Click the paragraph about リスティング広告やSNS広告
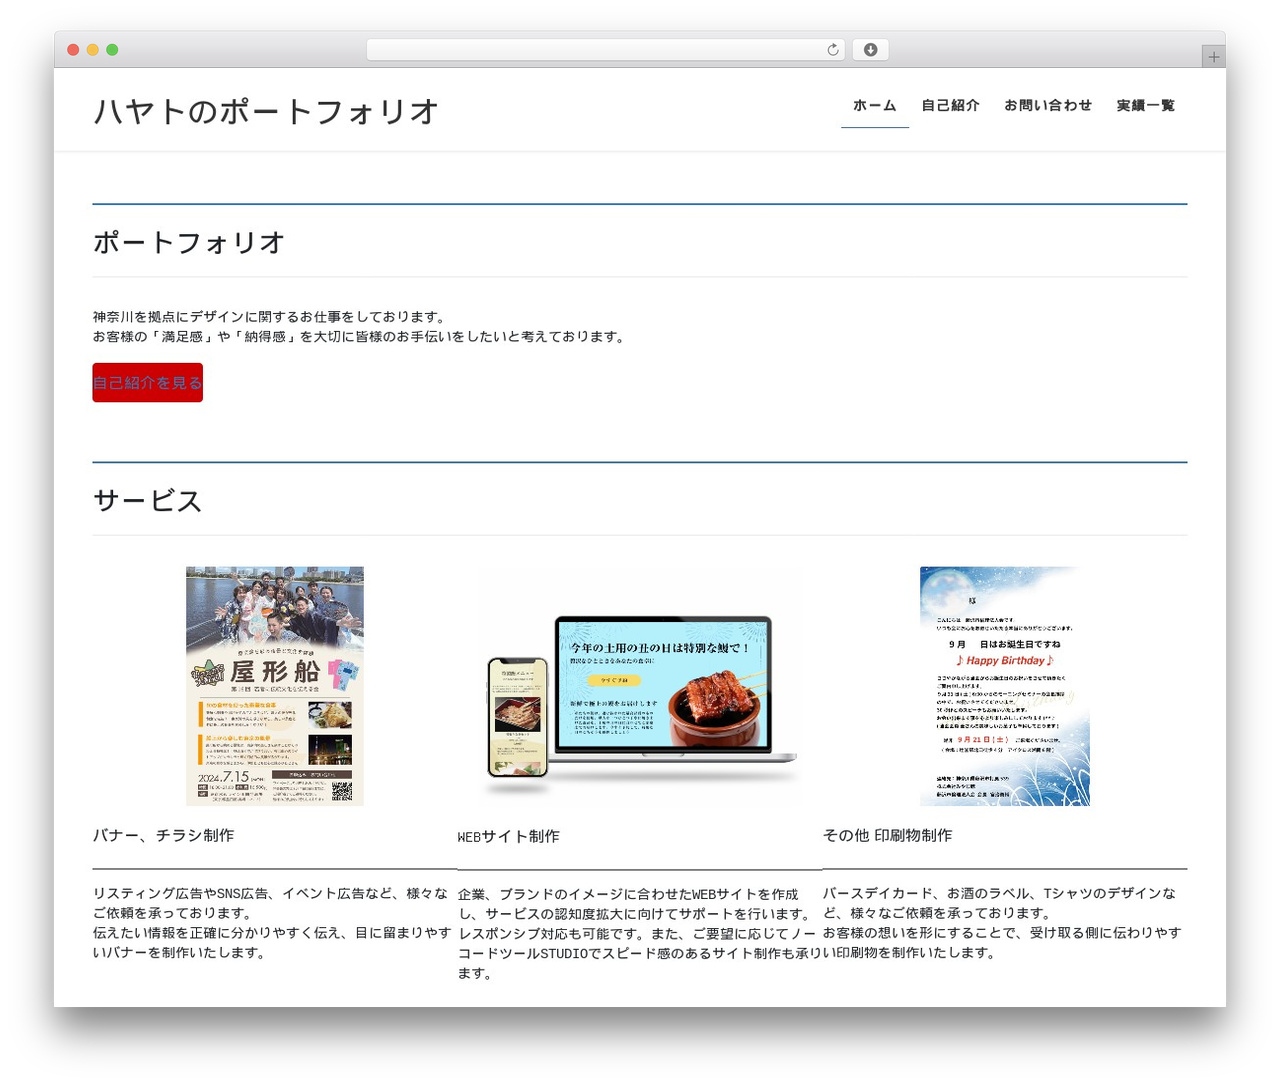 272,923
